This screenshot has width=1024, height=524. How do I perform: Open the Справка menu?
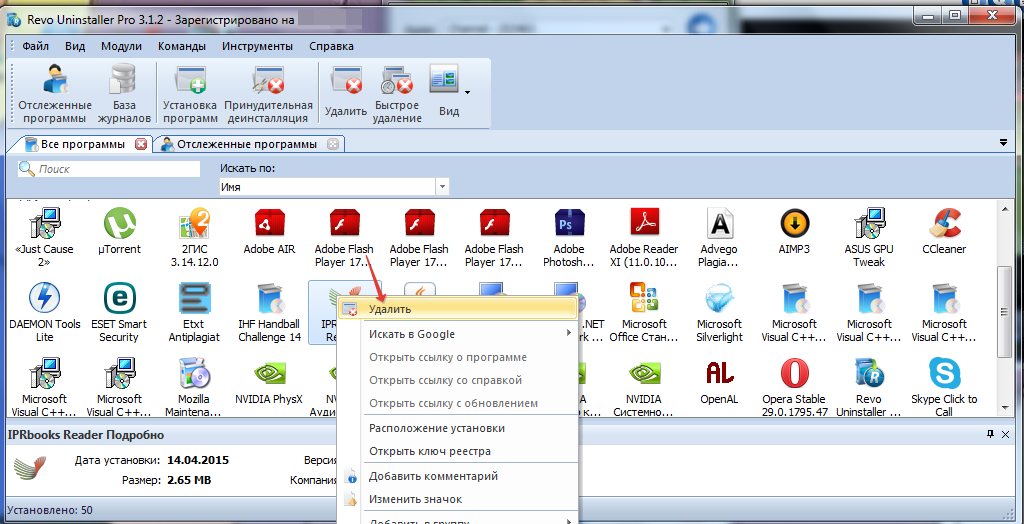331,46
